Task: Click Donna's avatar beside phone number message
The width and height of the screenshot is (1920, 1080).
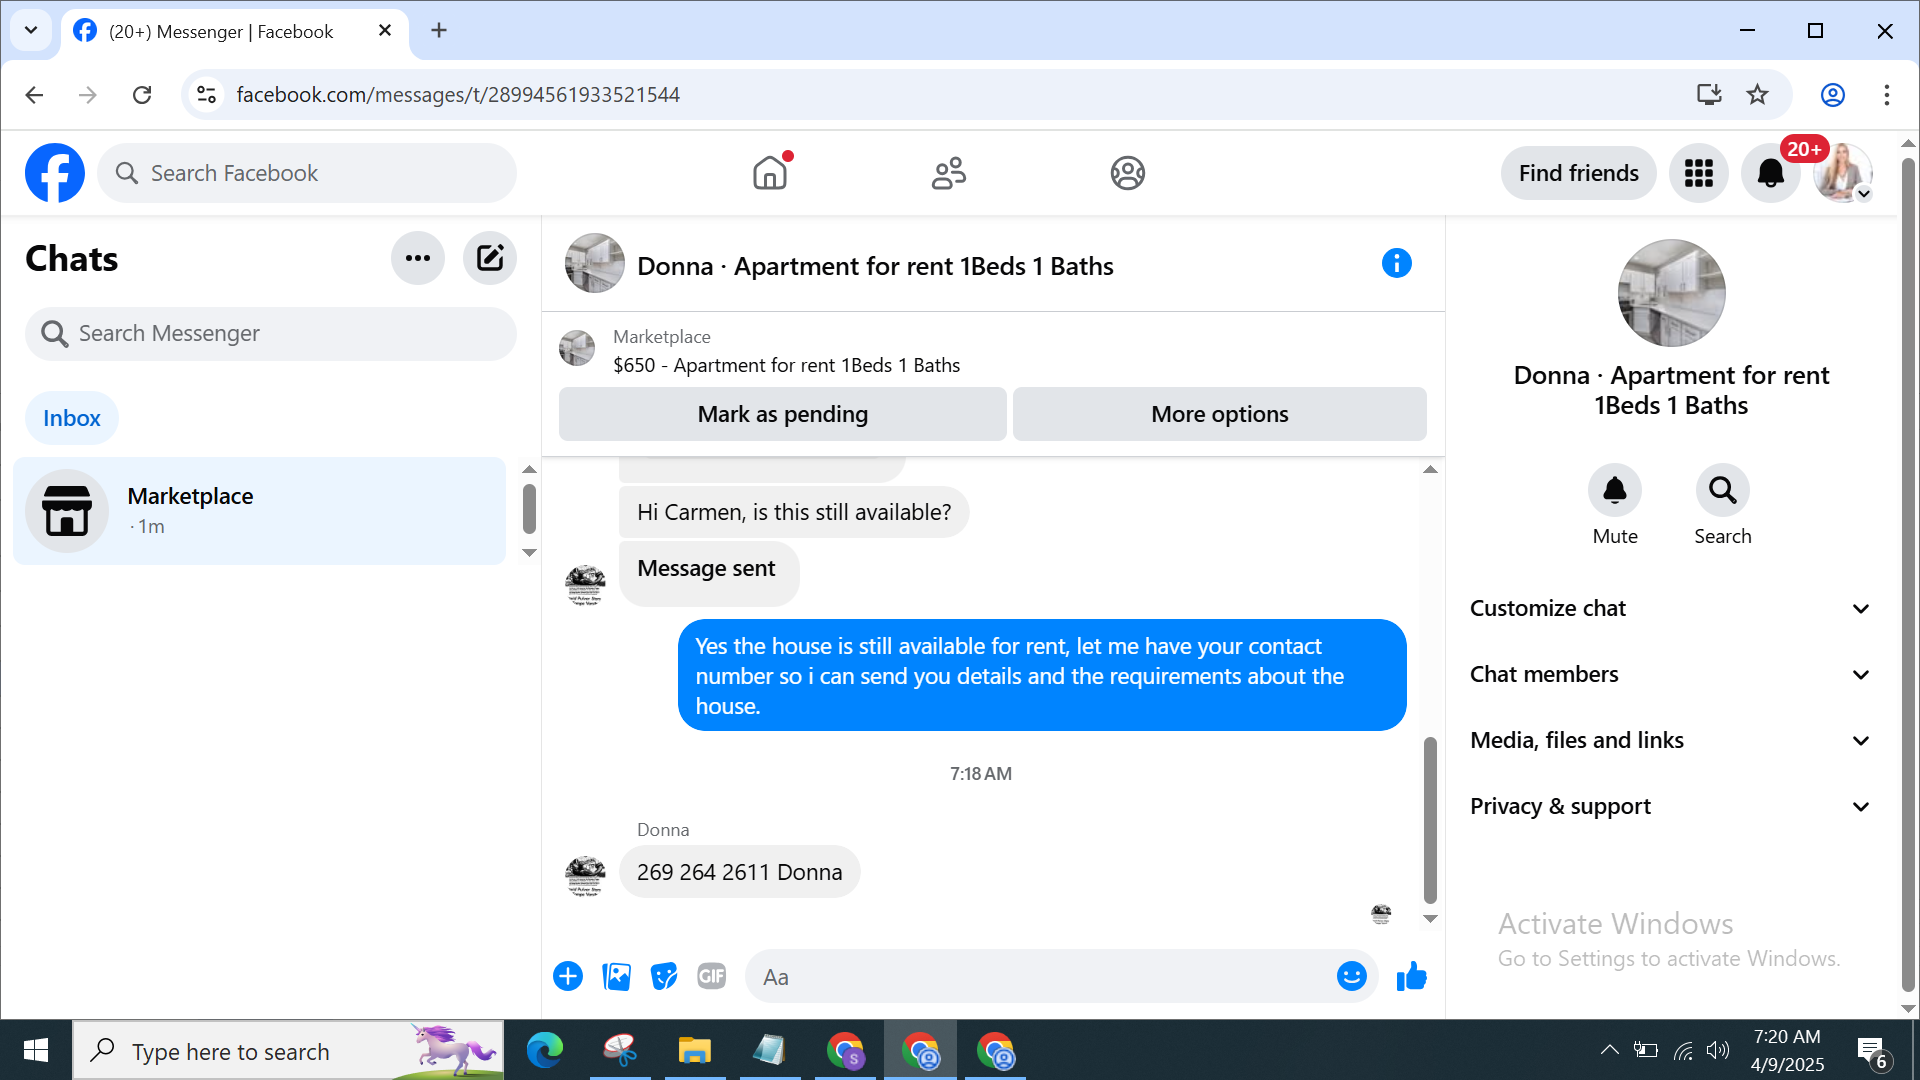Action: click(x=585, y=876)
